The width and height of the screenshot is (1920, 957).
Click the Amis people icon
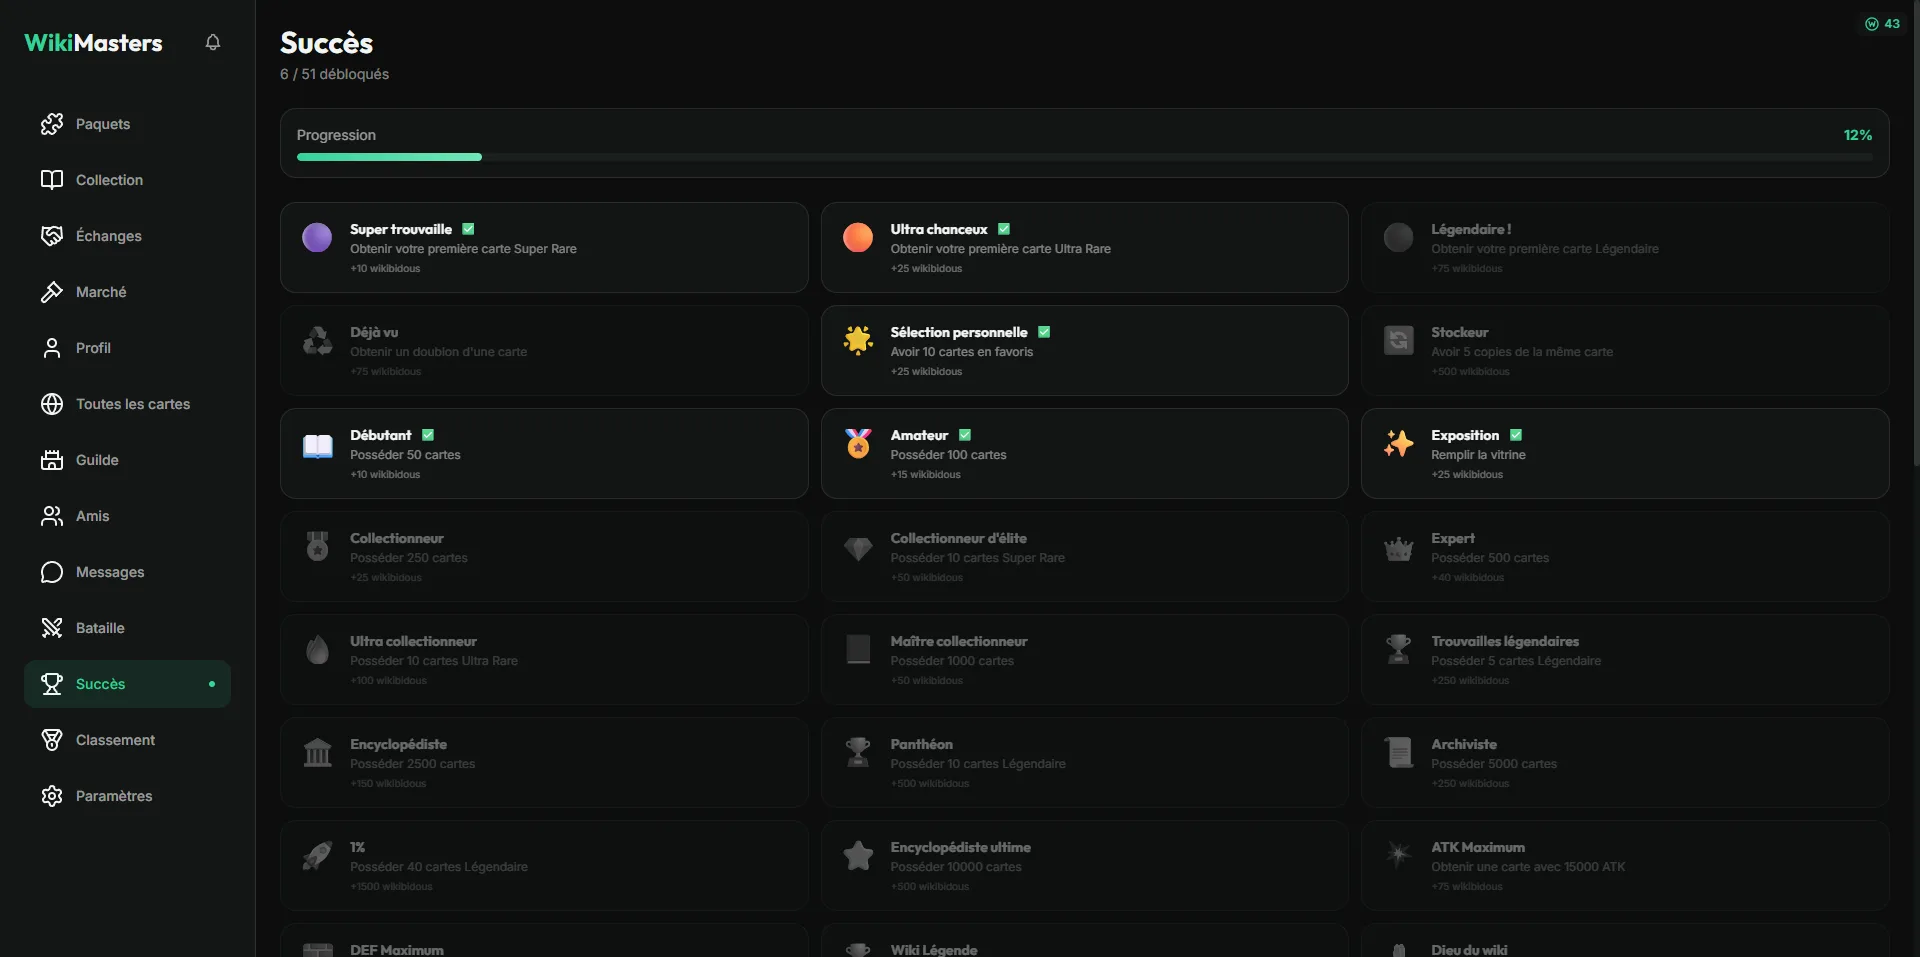[52, 516]
